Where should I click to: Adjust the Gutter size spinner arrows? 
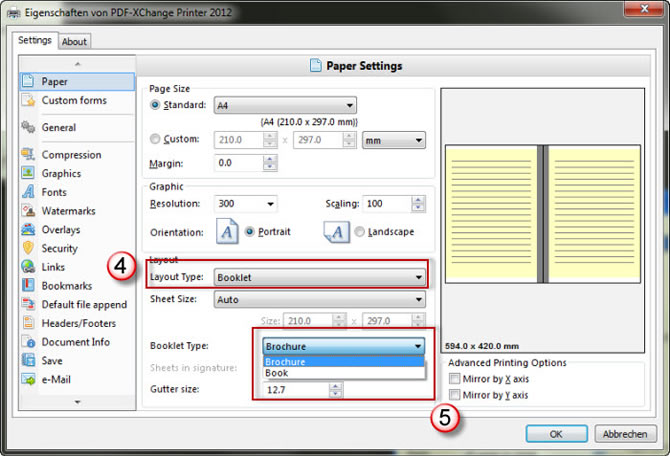tap(335, 390)
